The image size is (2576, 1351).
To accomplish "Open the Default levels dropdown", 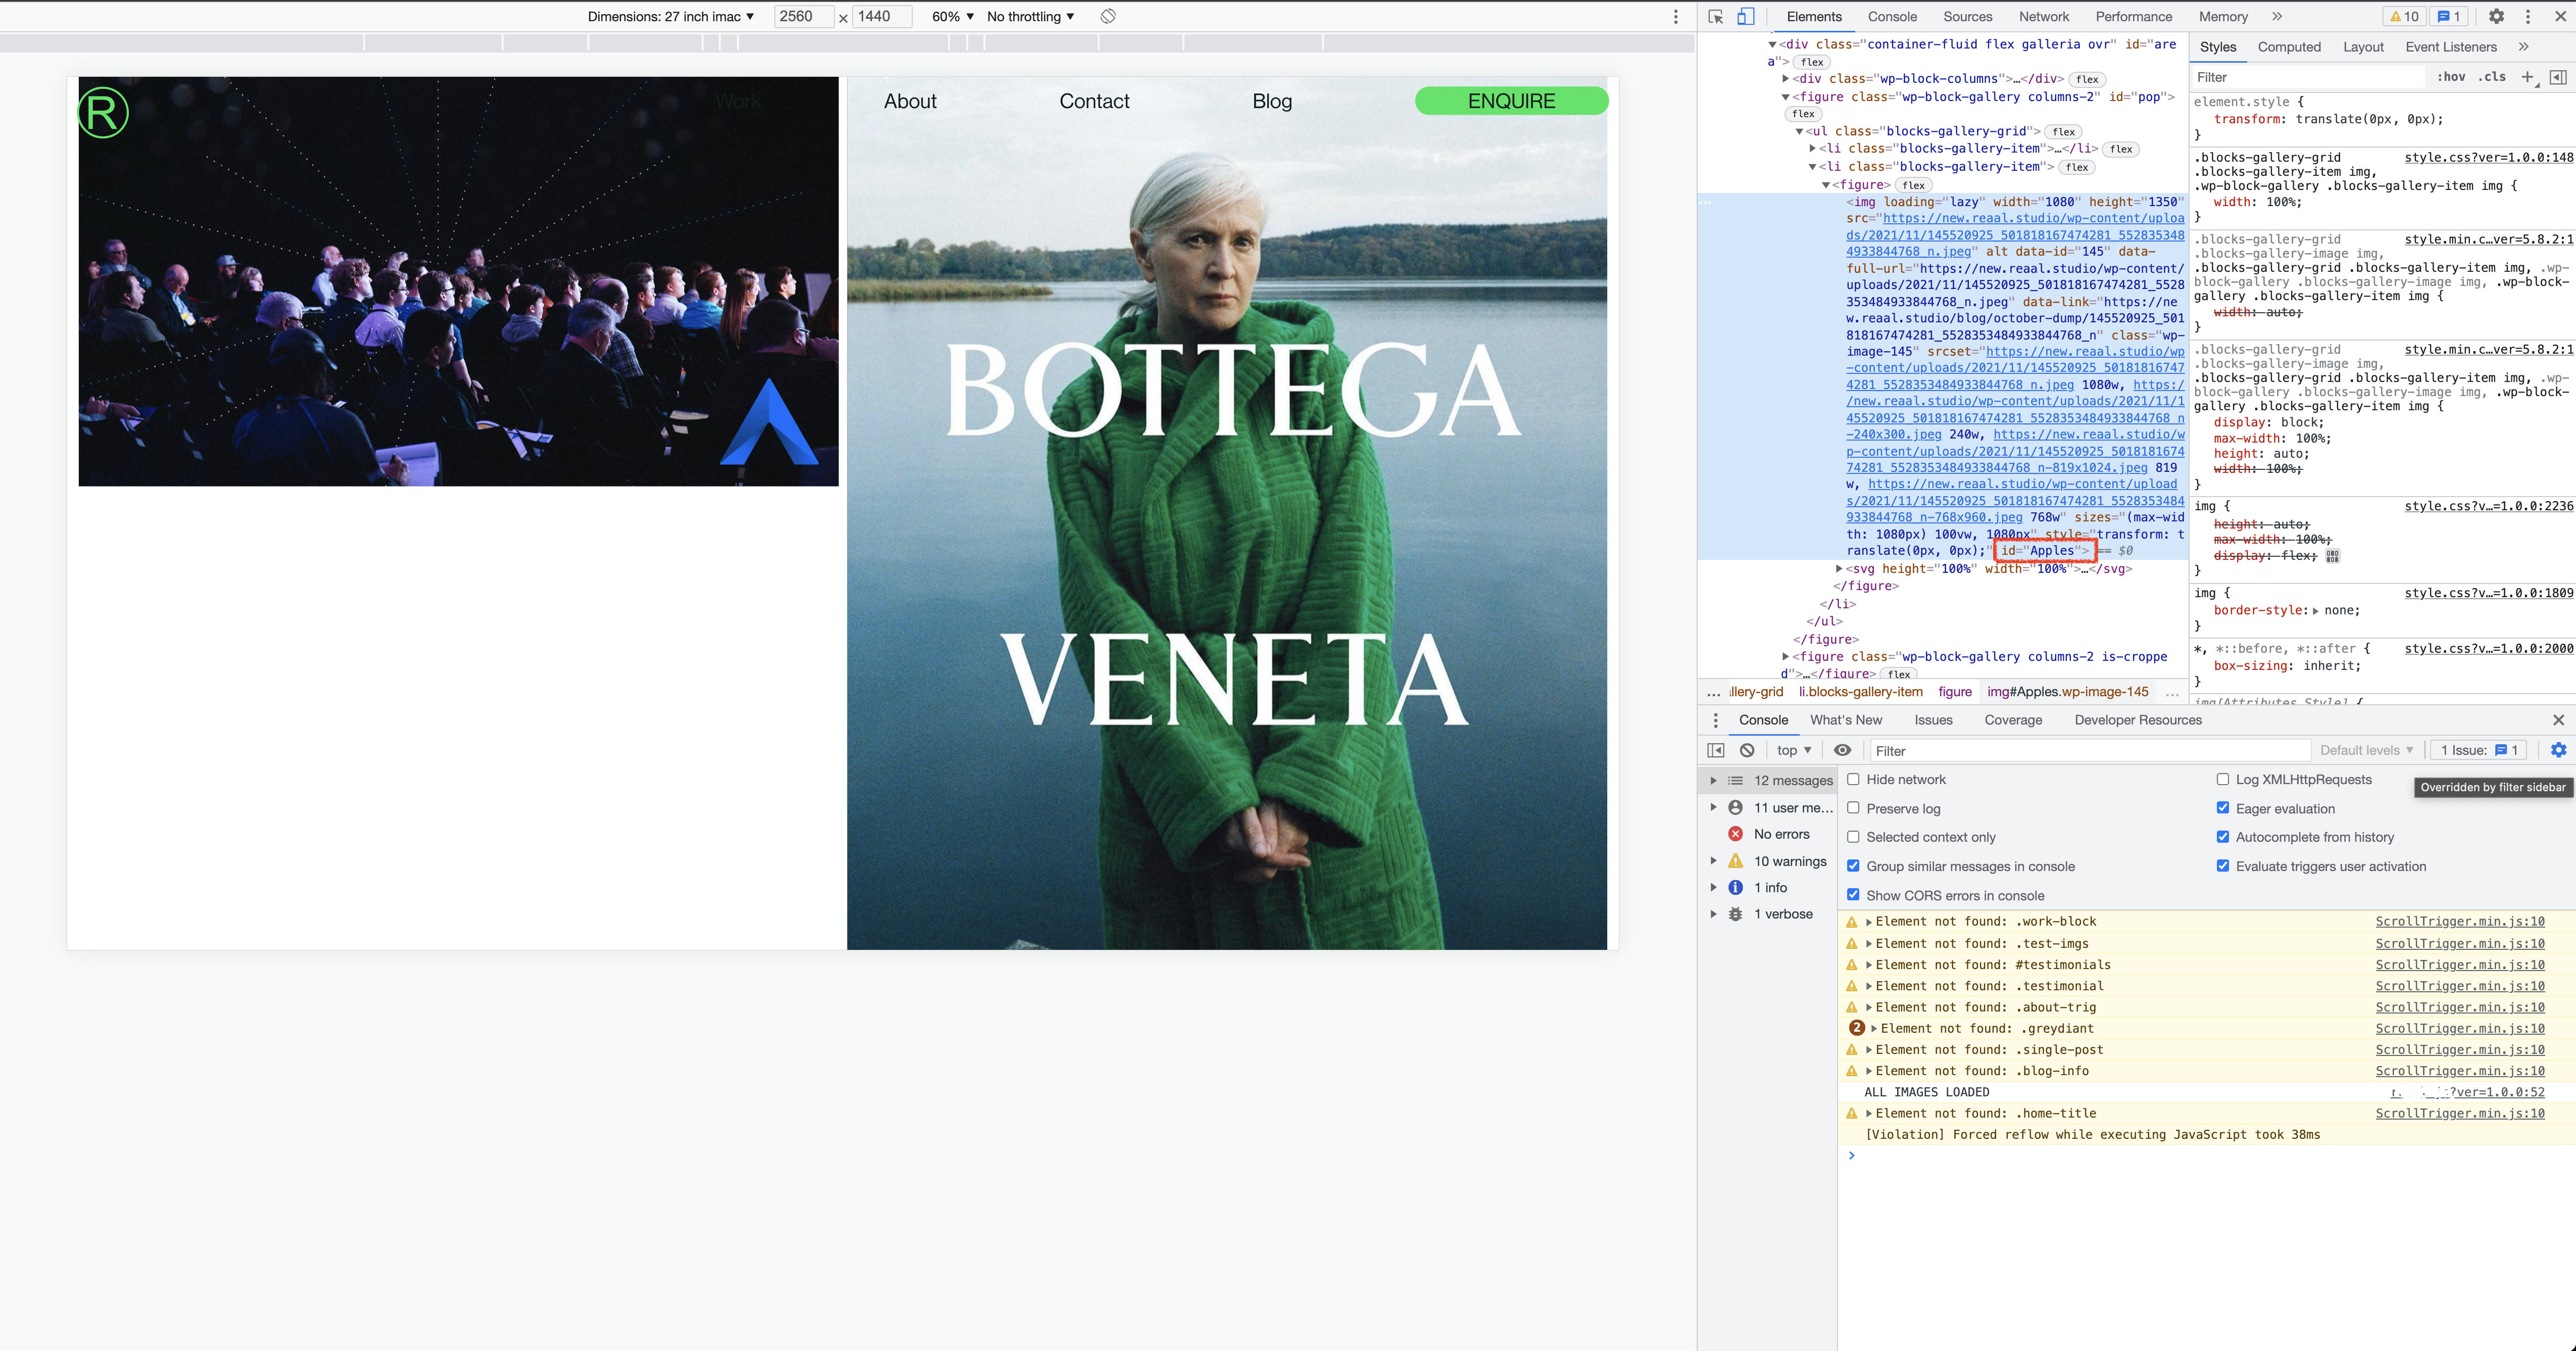I will tap(2366, 750).
